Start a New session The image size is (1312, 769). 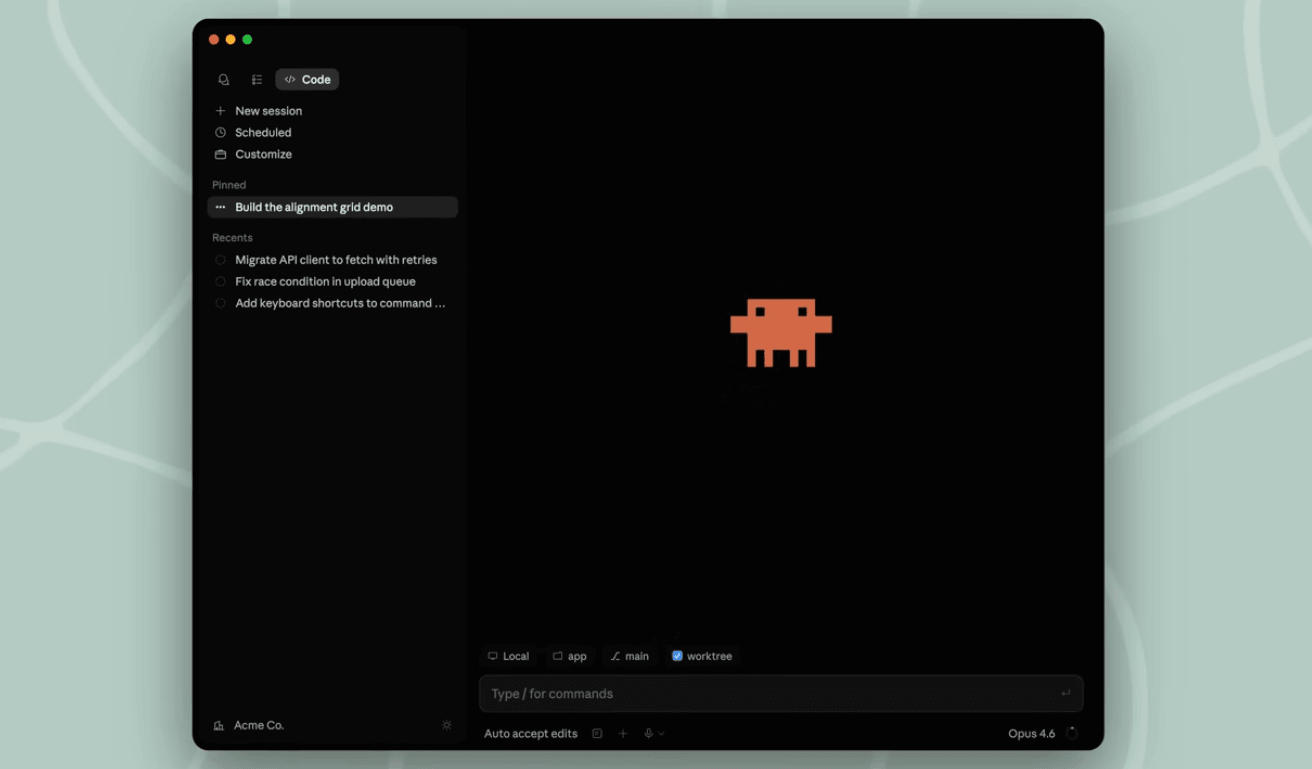tap(268, 111)
